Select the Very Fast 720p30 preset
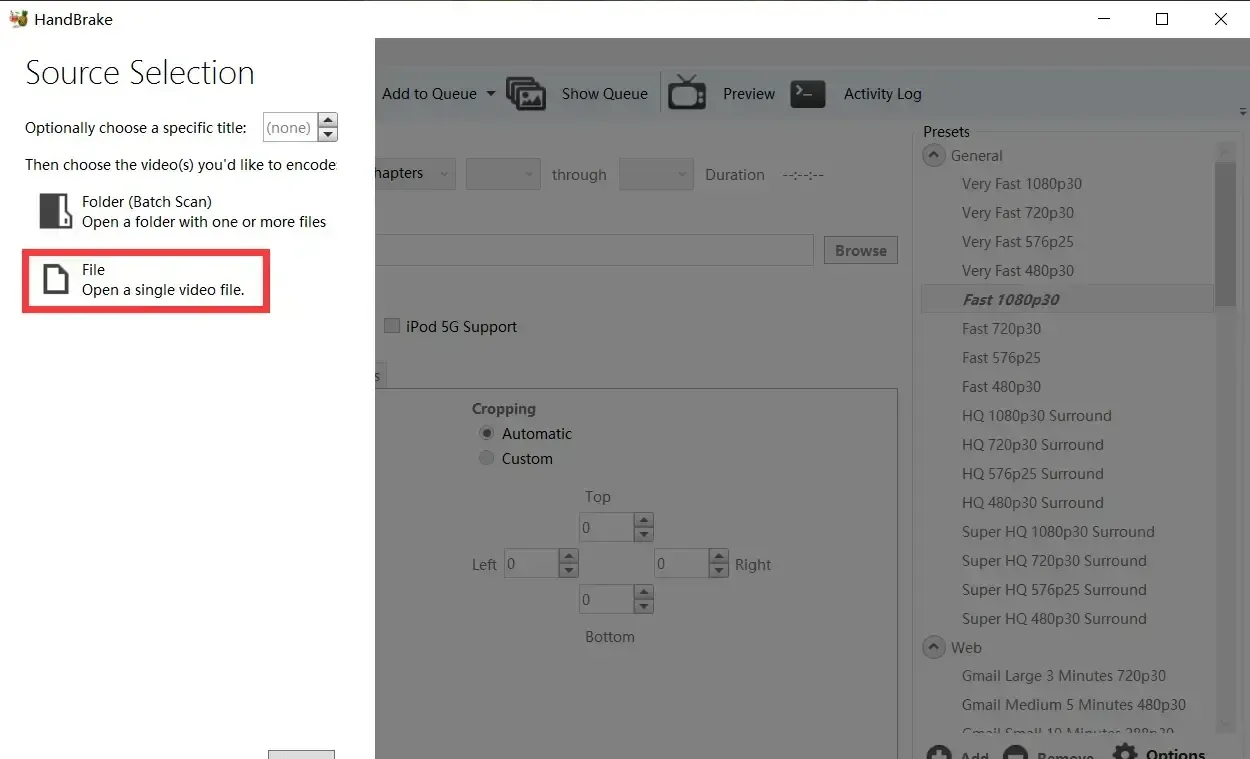 pyautogui.click(x=1018, y=213)
